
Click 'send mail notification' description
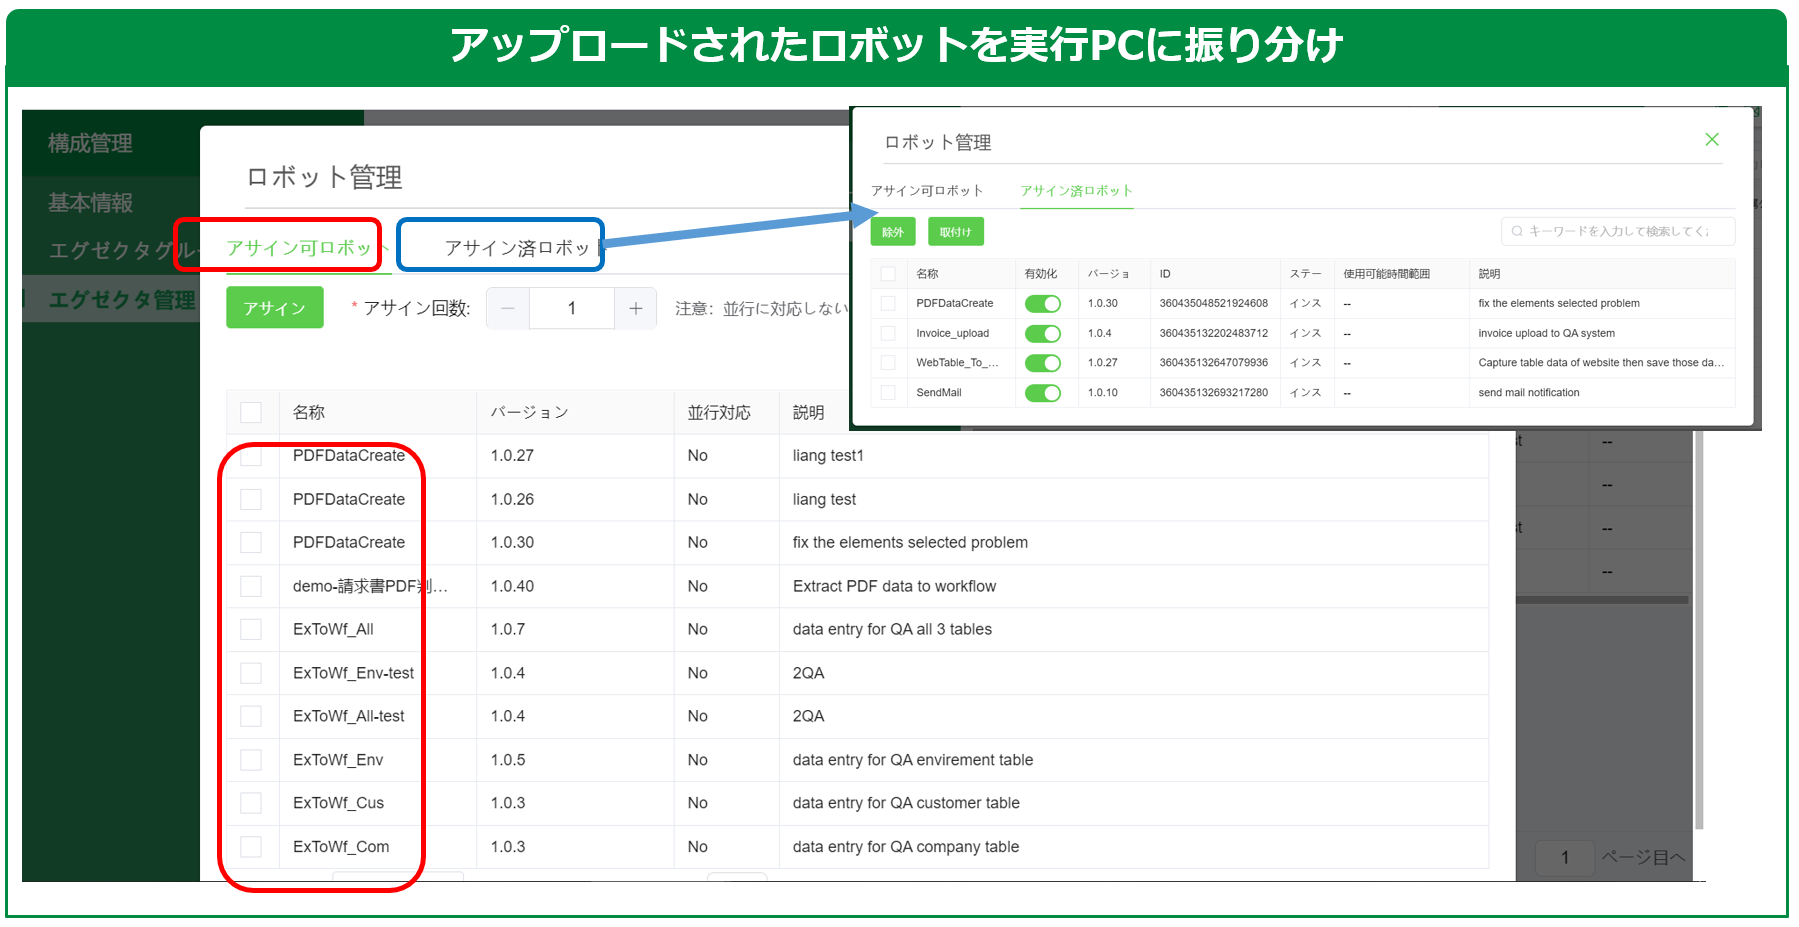(x=1529, y=393)
